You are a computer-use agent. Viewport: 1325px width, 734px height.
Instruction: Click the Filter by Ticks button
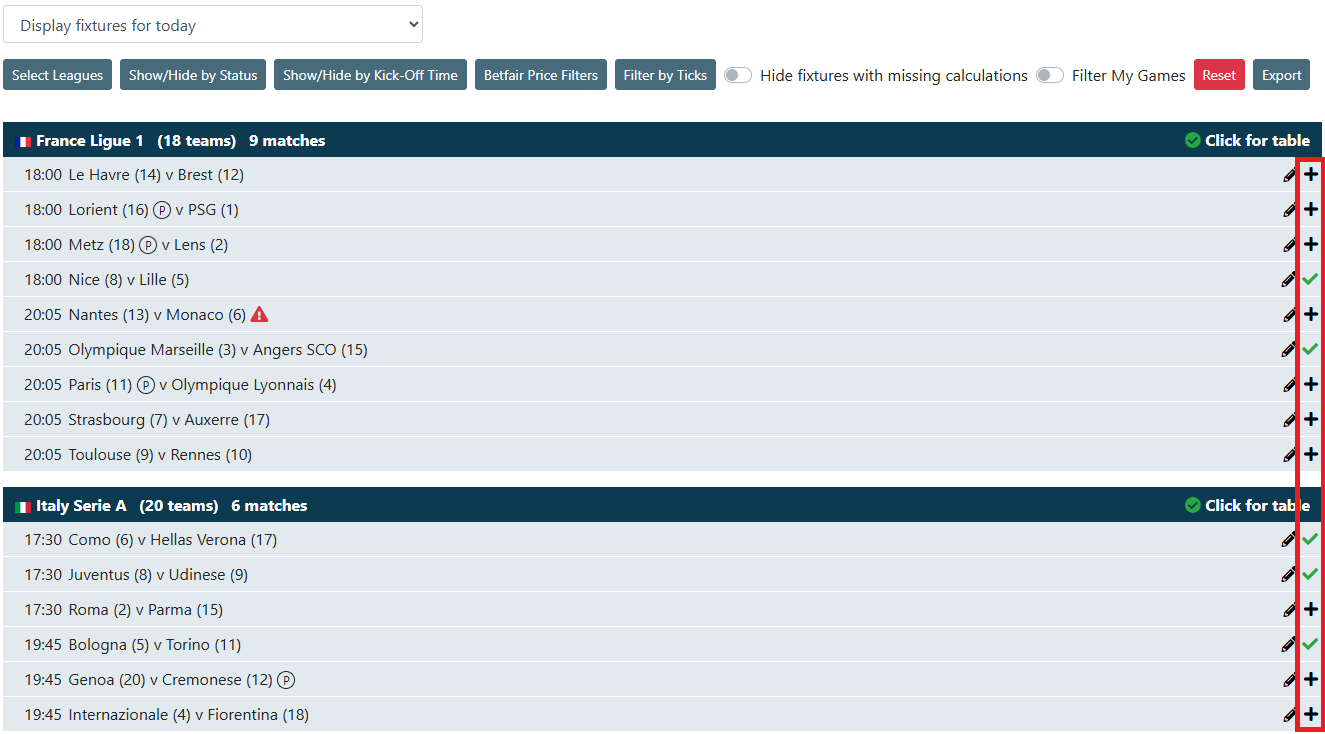pos(665,75)
